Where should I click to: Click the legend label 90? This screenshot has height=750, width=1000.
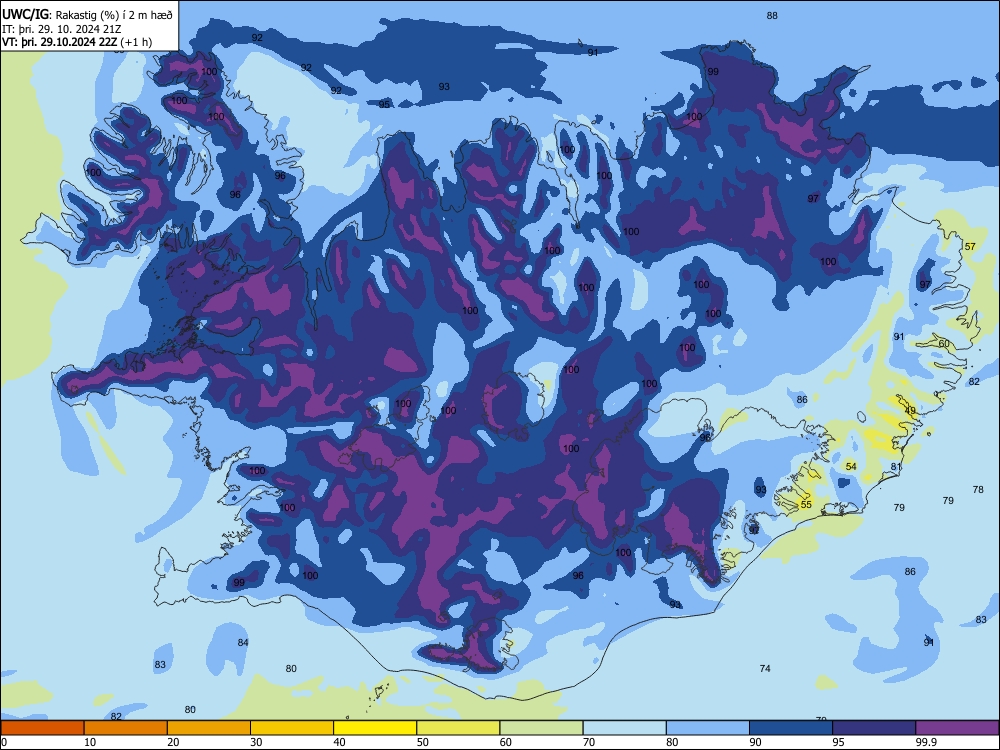click(x=756, y=742)
